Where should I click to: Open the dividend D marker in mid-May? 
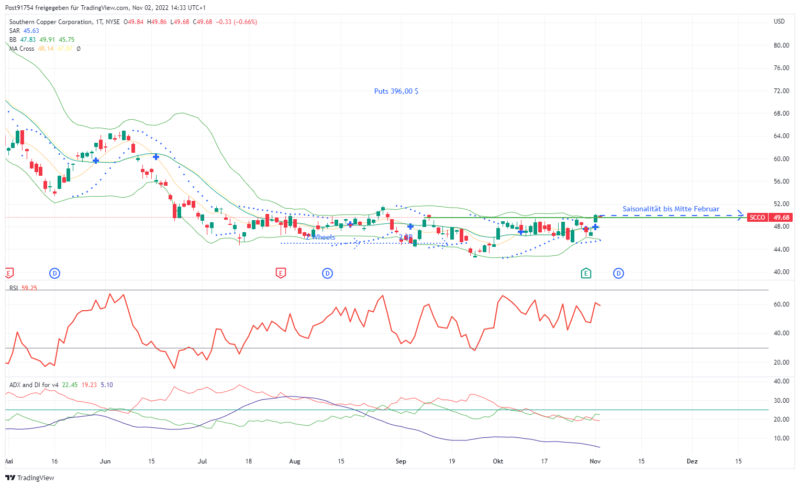click(55, 272)
